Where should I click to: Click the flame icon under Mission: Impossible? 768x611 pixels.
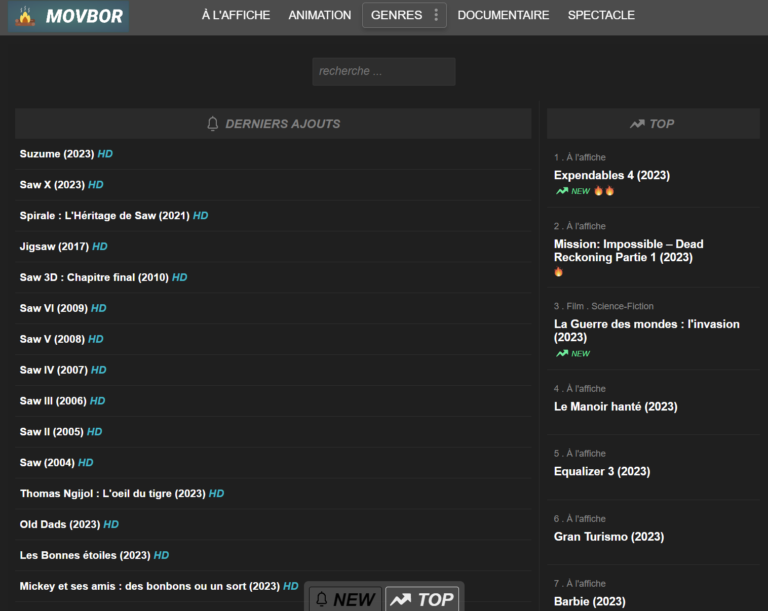point(559,272)
